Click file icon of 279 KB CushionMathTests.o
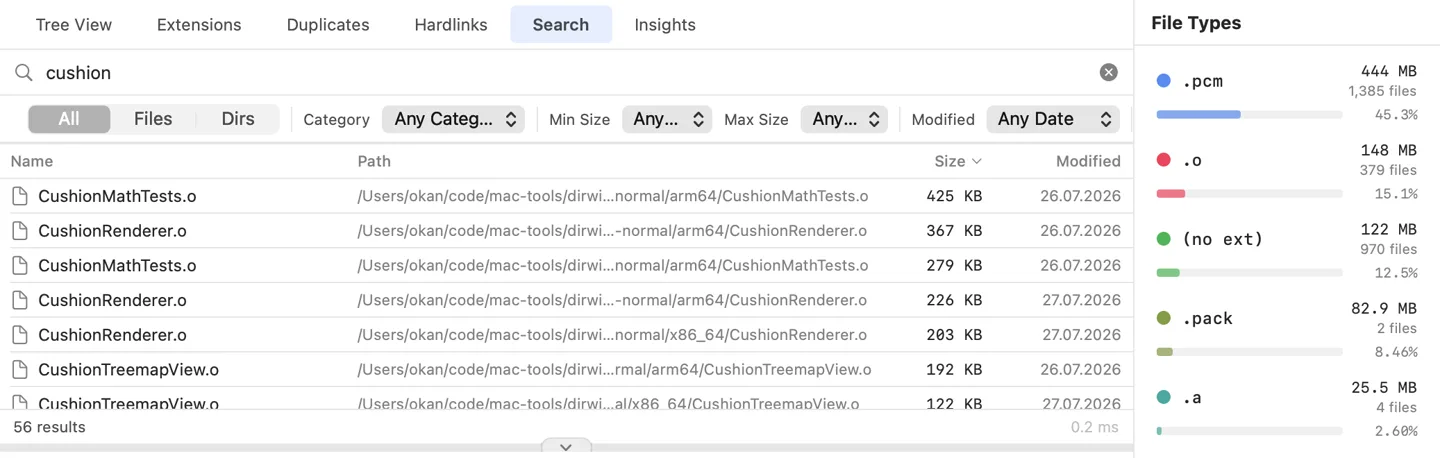The height and width of the screenshot is (458, 1440). [x=20, y=265]
